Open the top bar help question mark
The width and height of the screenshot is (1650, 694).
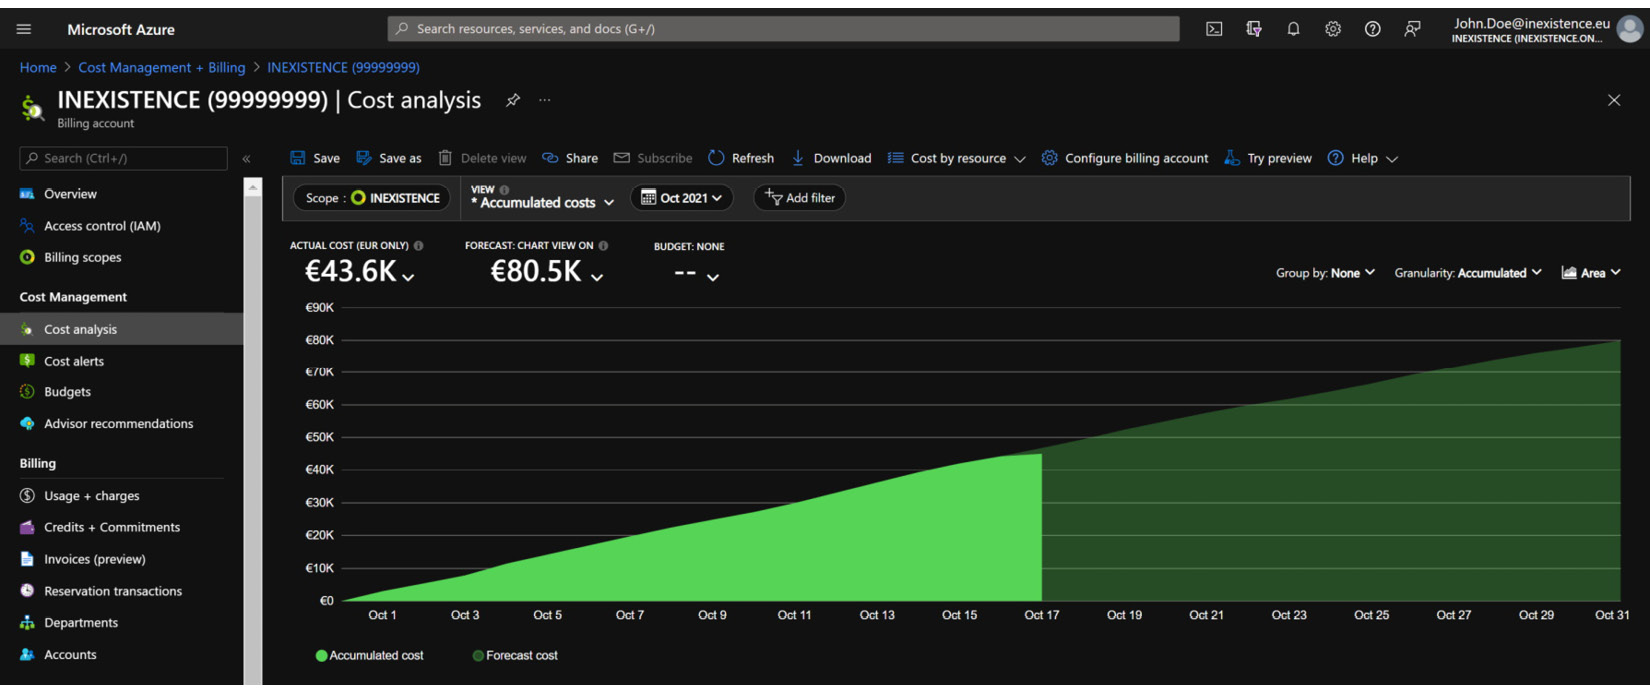coord(1373,29)
